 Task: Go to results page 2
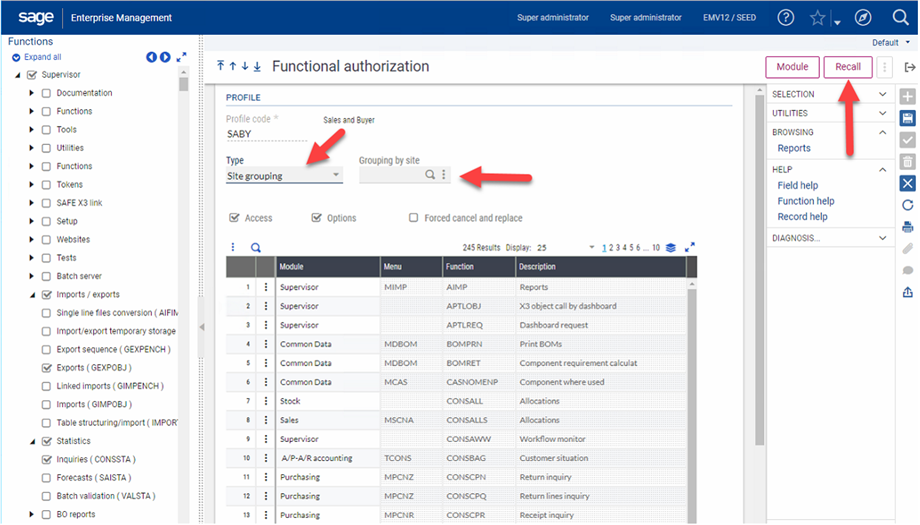(x=611, y=247)
